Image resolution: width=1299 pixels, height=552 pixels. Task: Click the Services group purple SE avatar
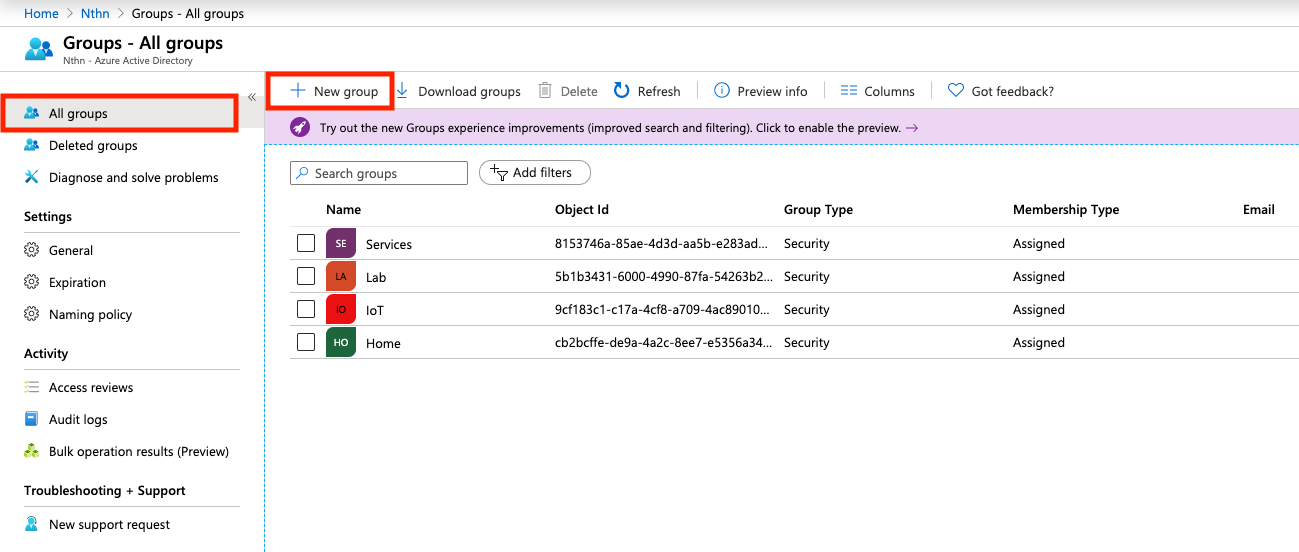341,244
